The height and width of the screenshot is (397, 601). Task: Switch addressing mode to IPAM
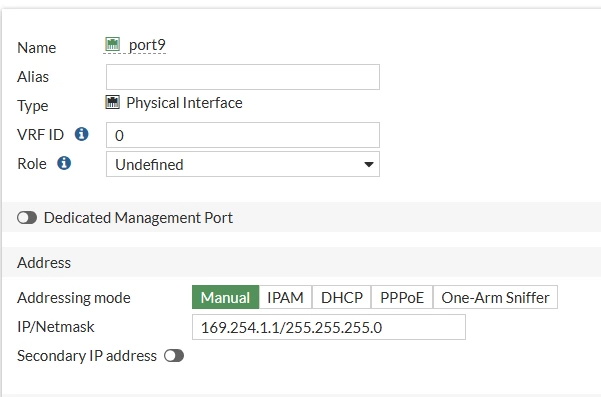point(286,297)
